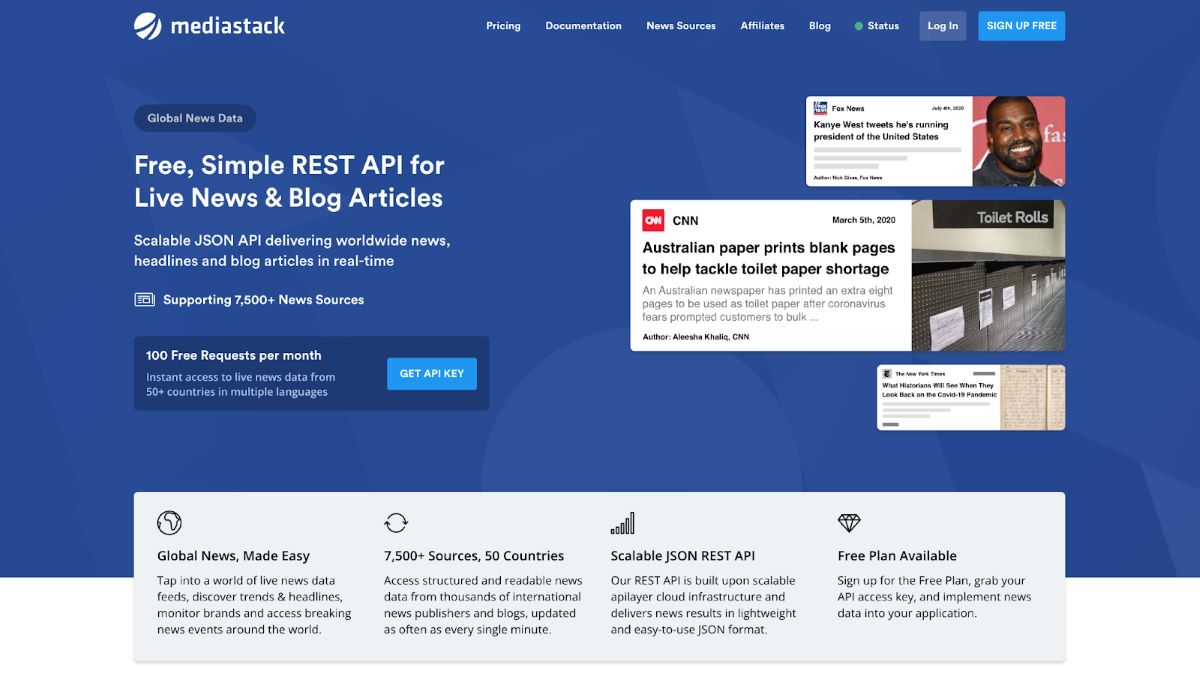The height and width of the screenshot is (680, 1200).
Task: Open the Blog
Action: tap(820, 26)
